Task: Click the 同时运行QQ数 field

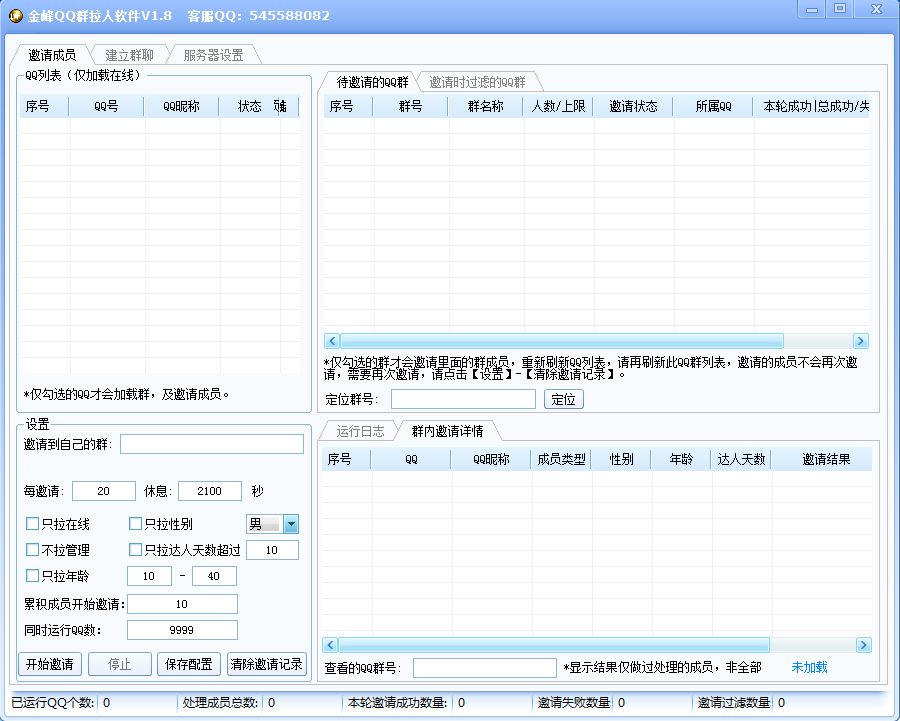Action: [x=182, y=630]
